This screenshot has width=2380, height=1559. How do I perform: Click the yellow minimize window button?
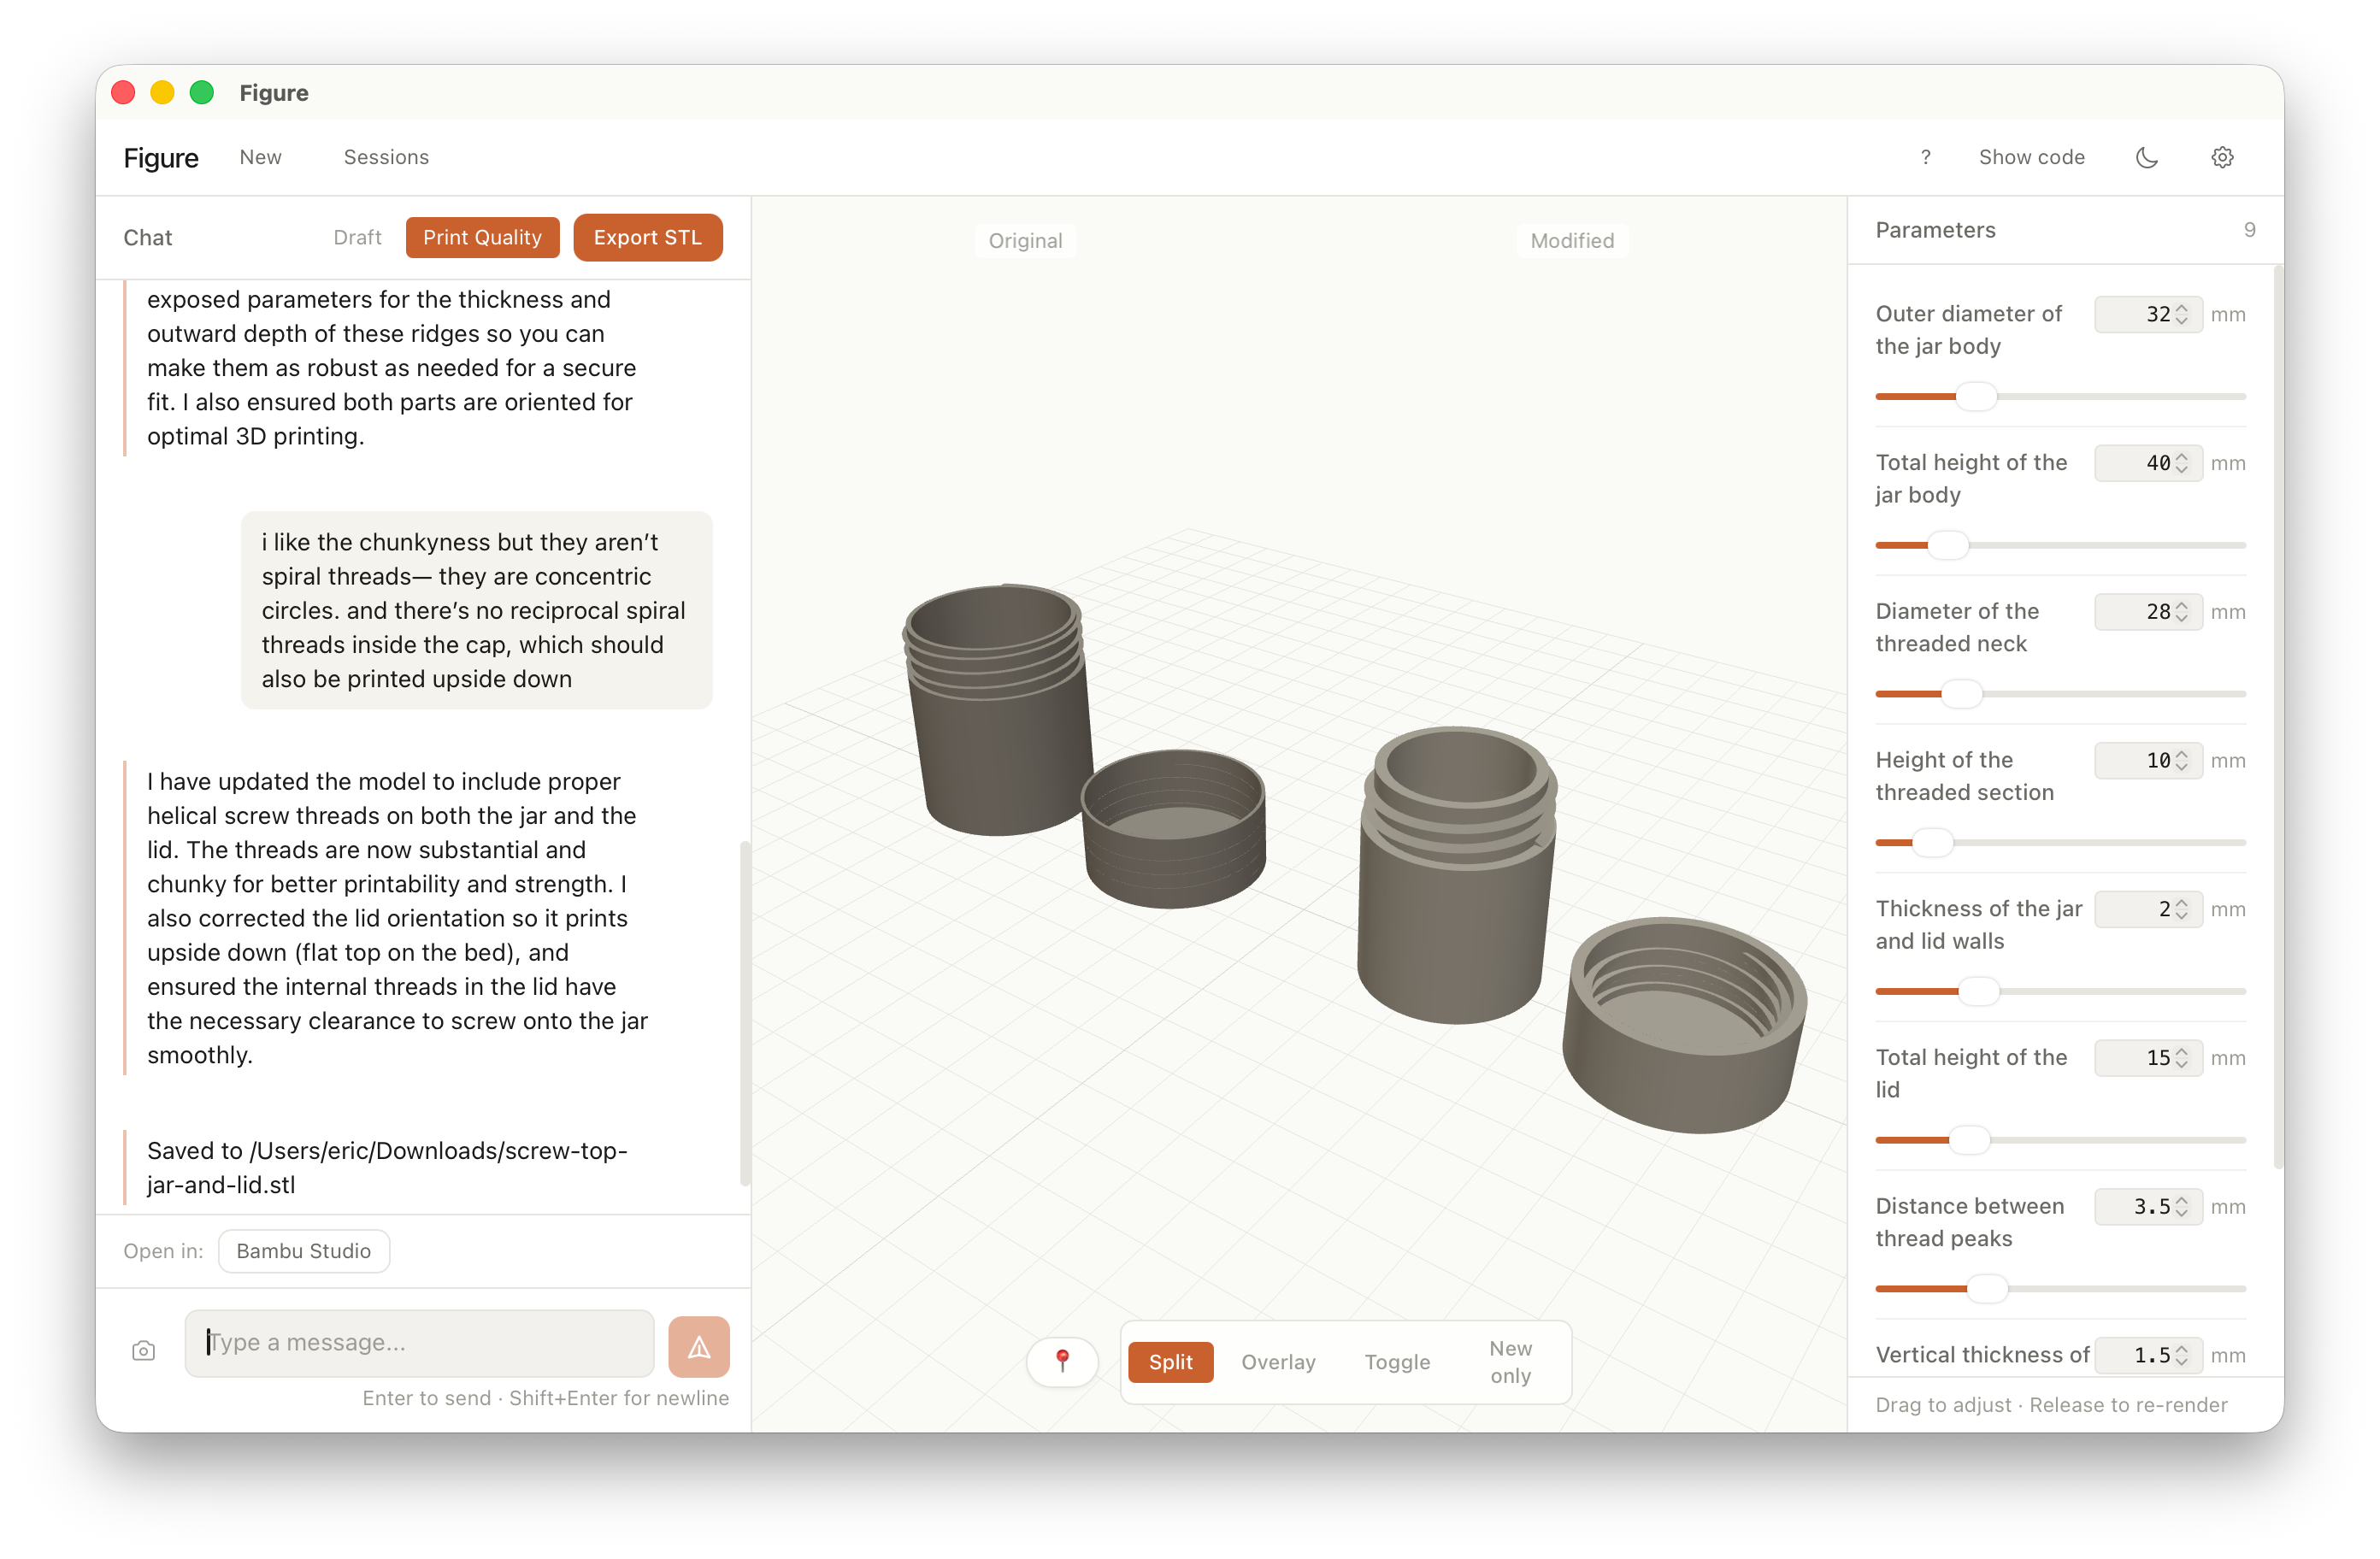162,92
